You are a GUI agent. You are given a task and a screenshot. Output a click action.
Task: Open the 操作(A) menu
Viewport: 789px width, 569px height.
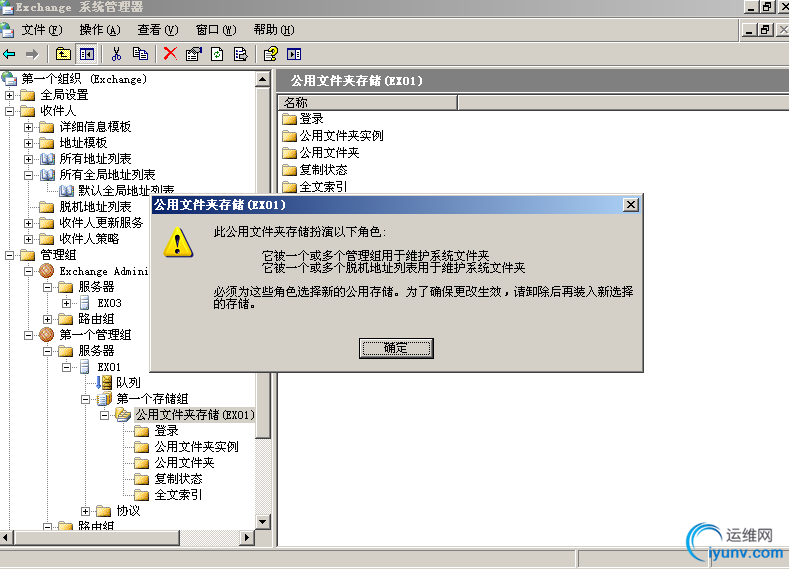(x=100, y=30)
